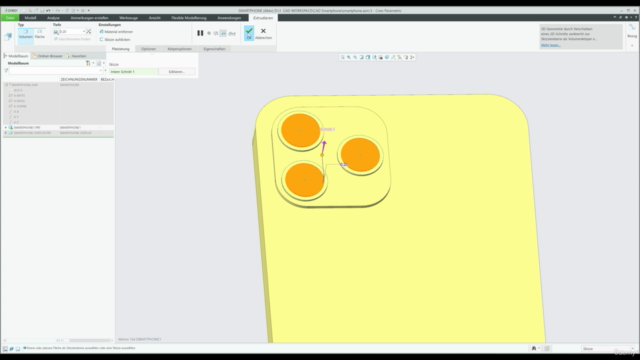Toggle the perspective view icon
This screenshot has width=640, height=360.
coord(387,58)
